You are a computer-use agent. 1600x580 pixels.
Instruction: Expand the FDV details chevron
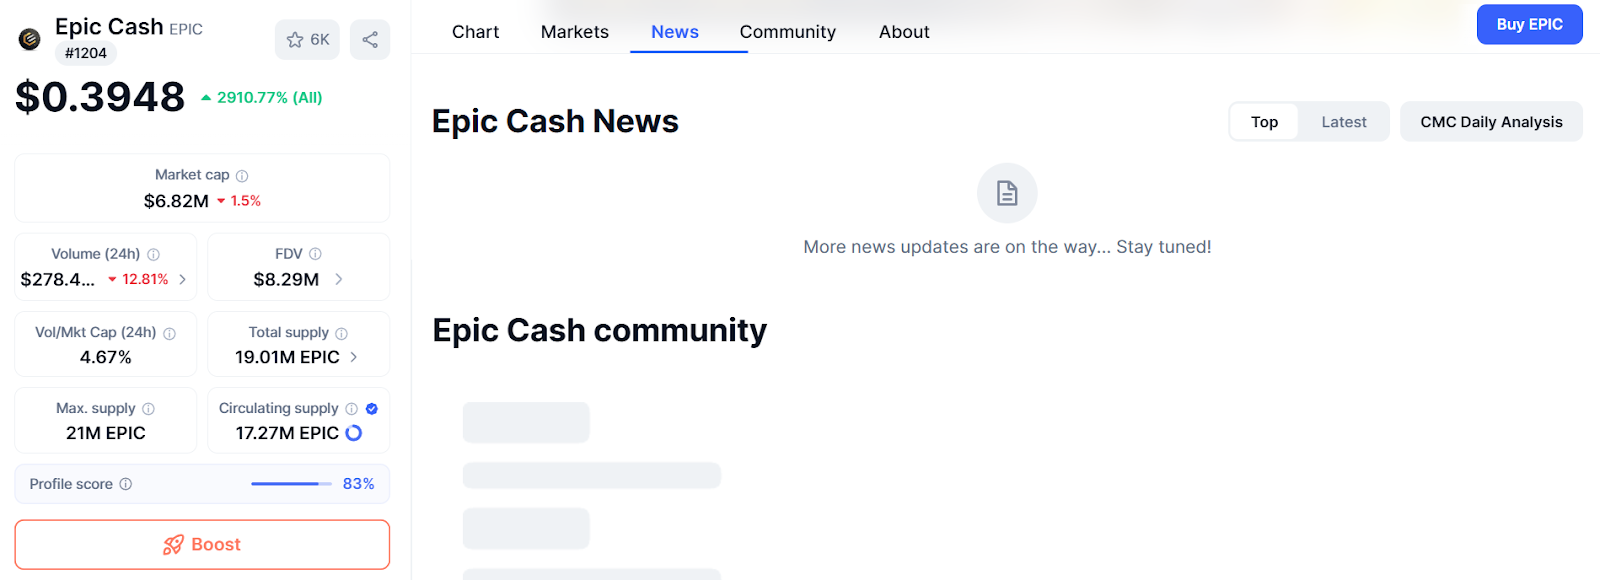[339, 280]
